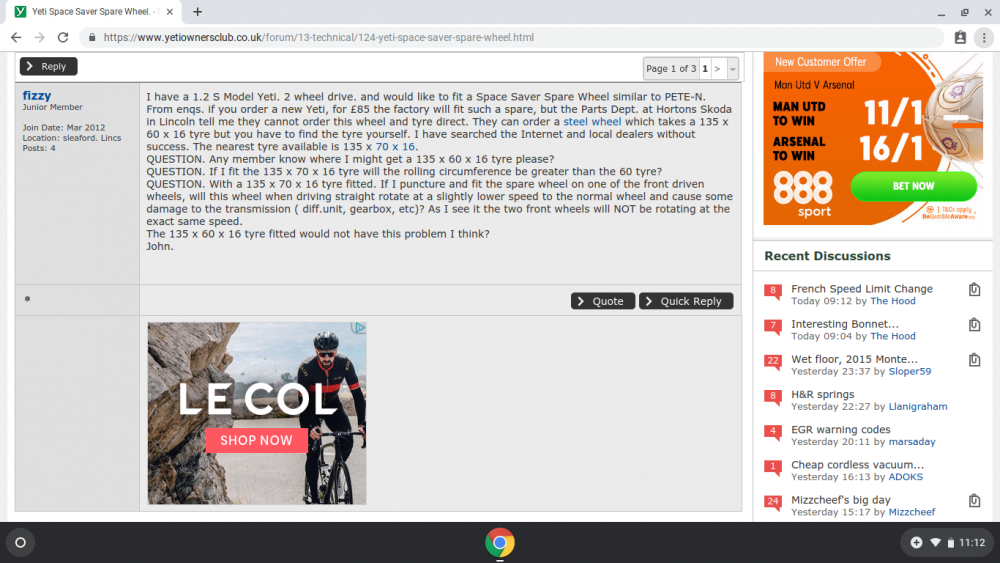This screenshot has width=1000, height=563.
Task: Open the ChromeOS launcher circle
Action: 20,543
